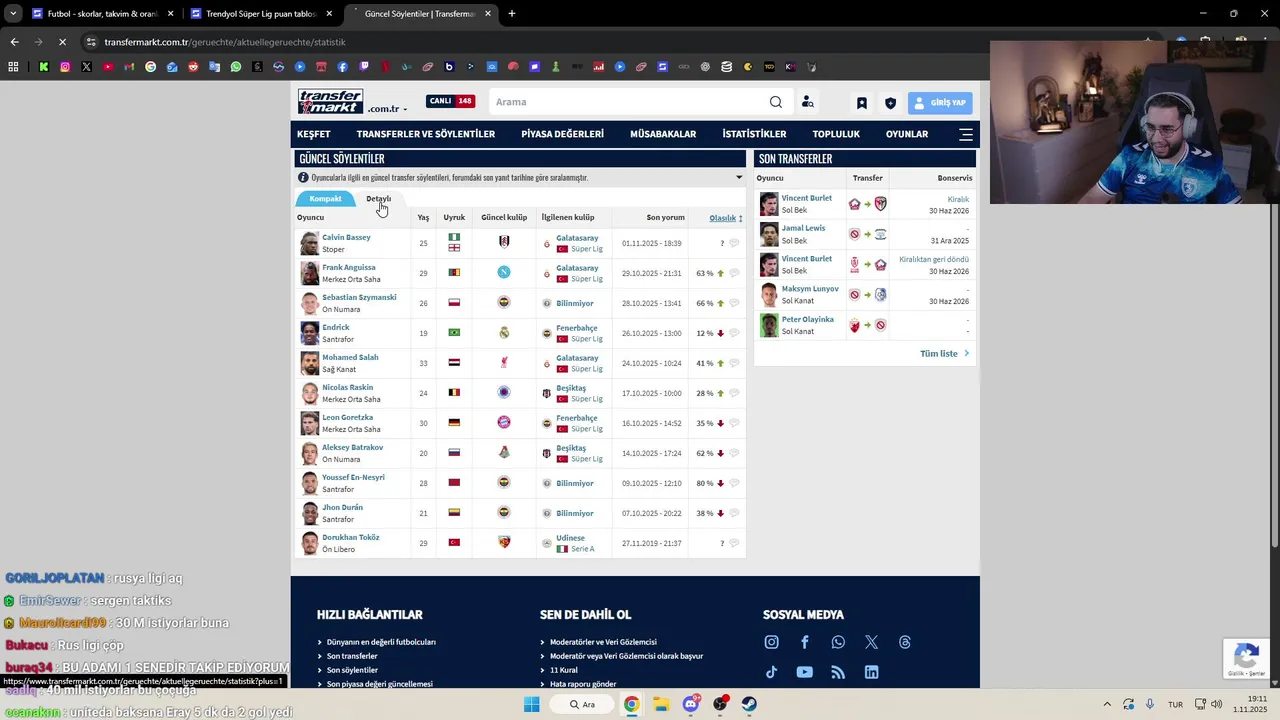The width and height of the screenshot is (1280, 720).
Task: Open the bookmark watchlist icon
Action: click(861, 103)
